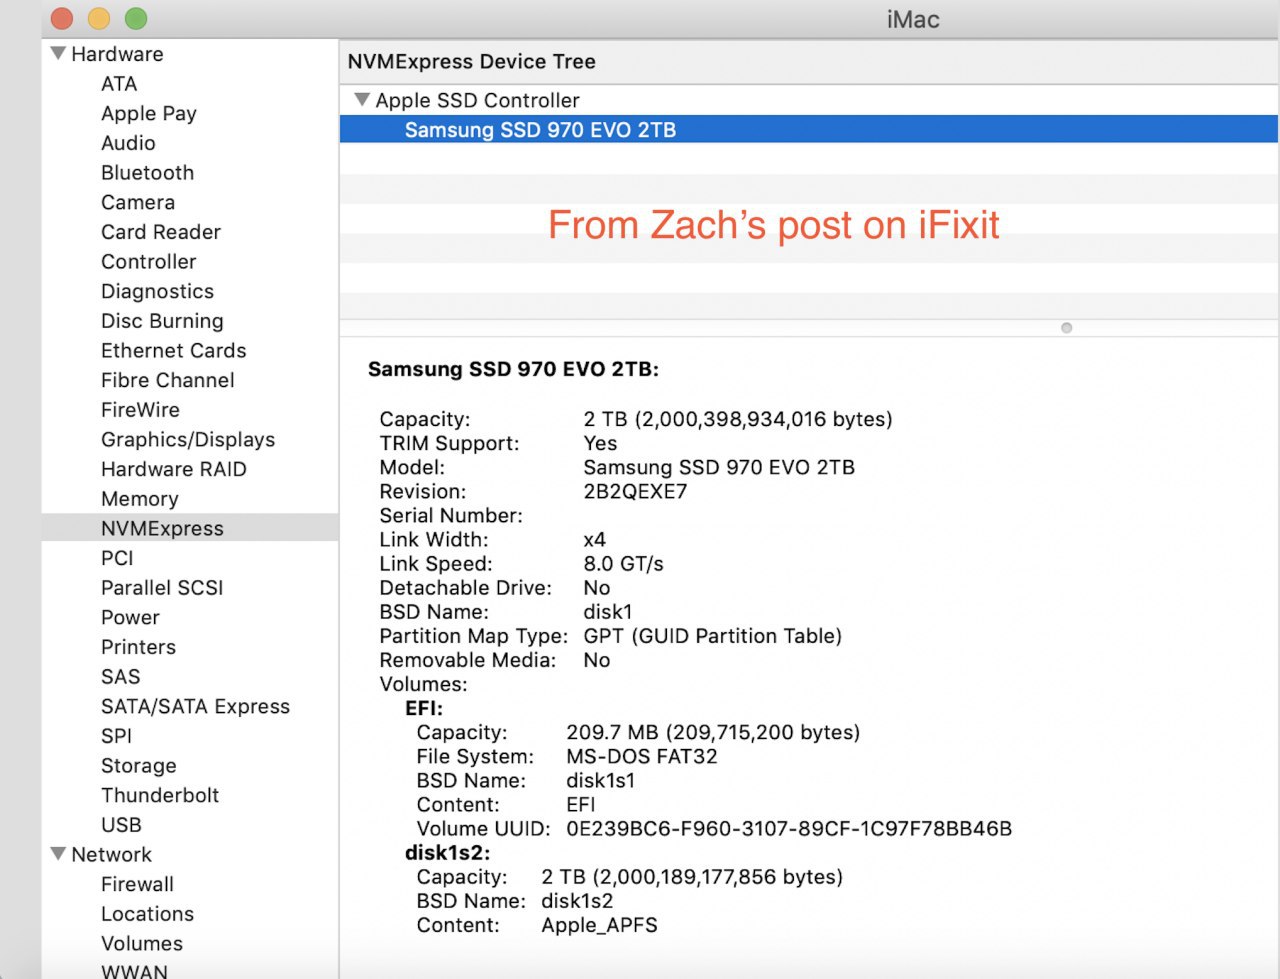Open the Controller entry
The height and width of the screenshot is (979, 1280).
149,261
